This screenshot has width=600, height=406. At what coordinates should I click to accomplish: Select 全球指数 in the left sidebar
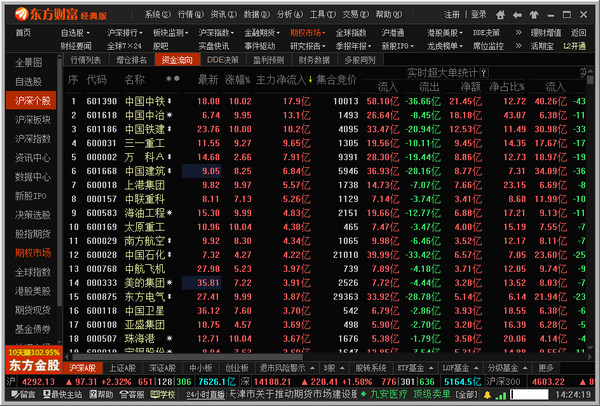(x=32, y=272)
